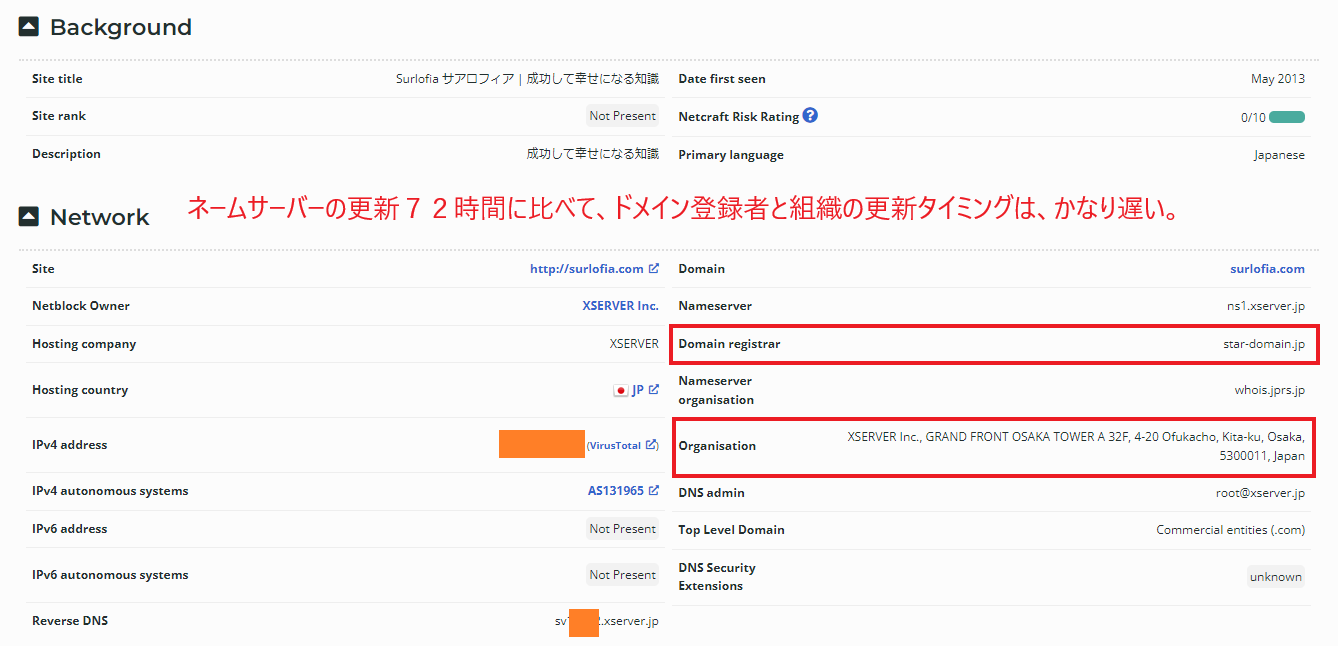Click external link icon next to JP
1338x646 pixels.
[654, 390]
